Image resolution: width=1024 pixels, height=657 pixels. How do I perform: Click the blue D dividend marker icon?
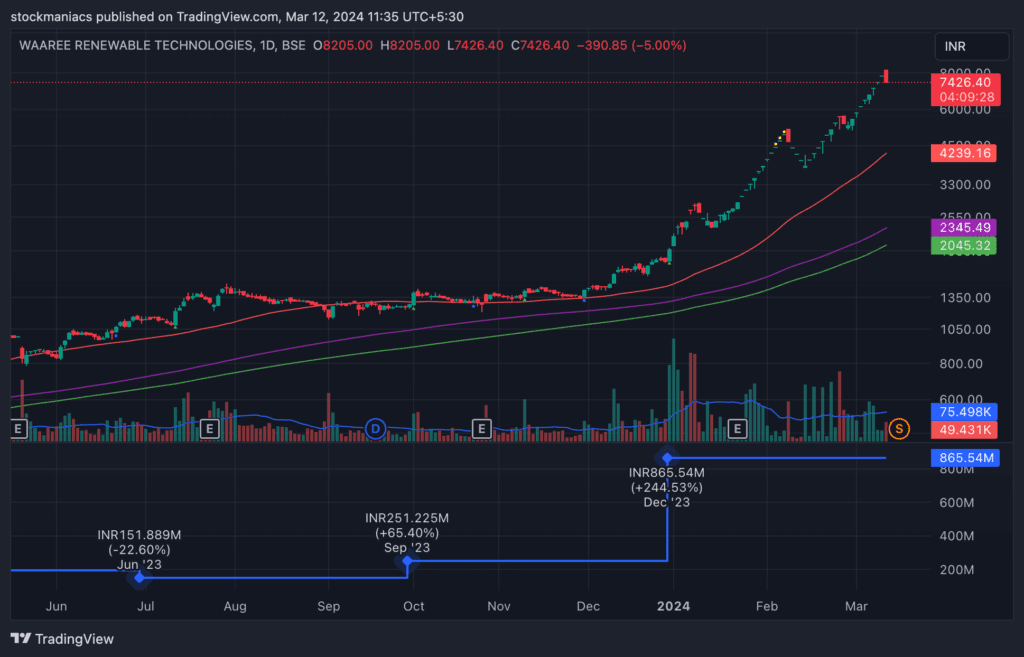click(376, 429)
